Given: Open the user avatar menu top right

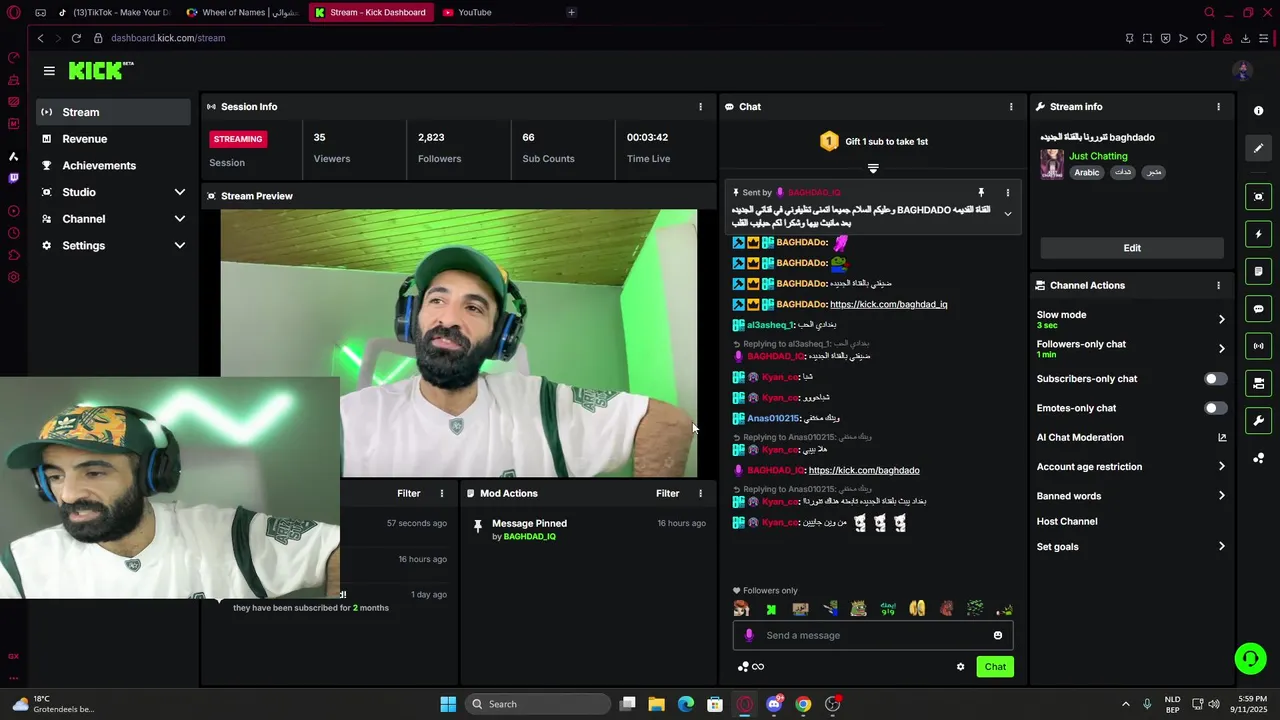Looking at the screenshot, I should point(1243,70).
